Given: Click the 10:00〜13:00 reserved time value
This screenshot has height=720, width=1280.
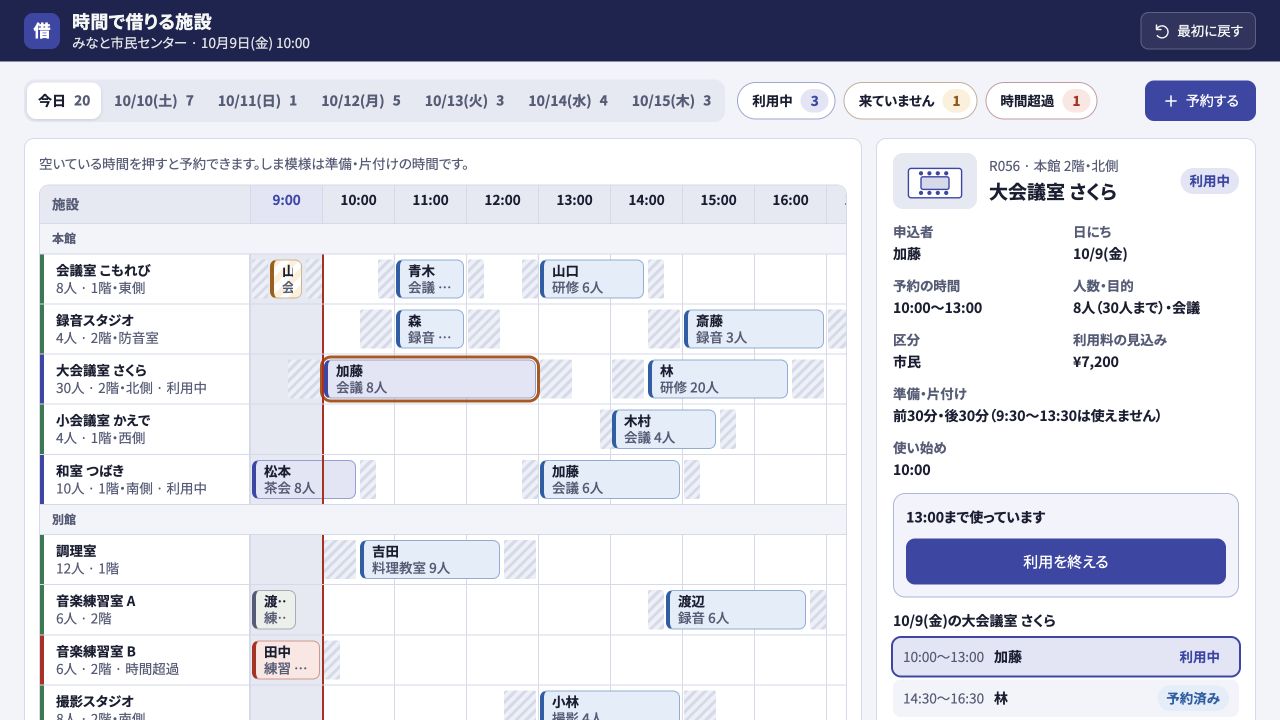Looking at the screenshot, I should pos(937,308).
